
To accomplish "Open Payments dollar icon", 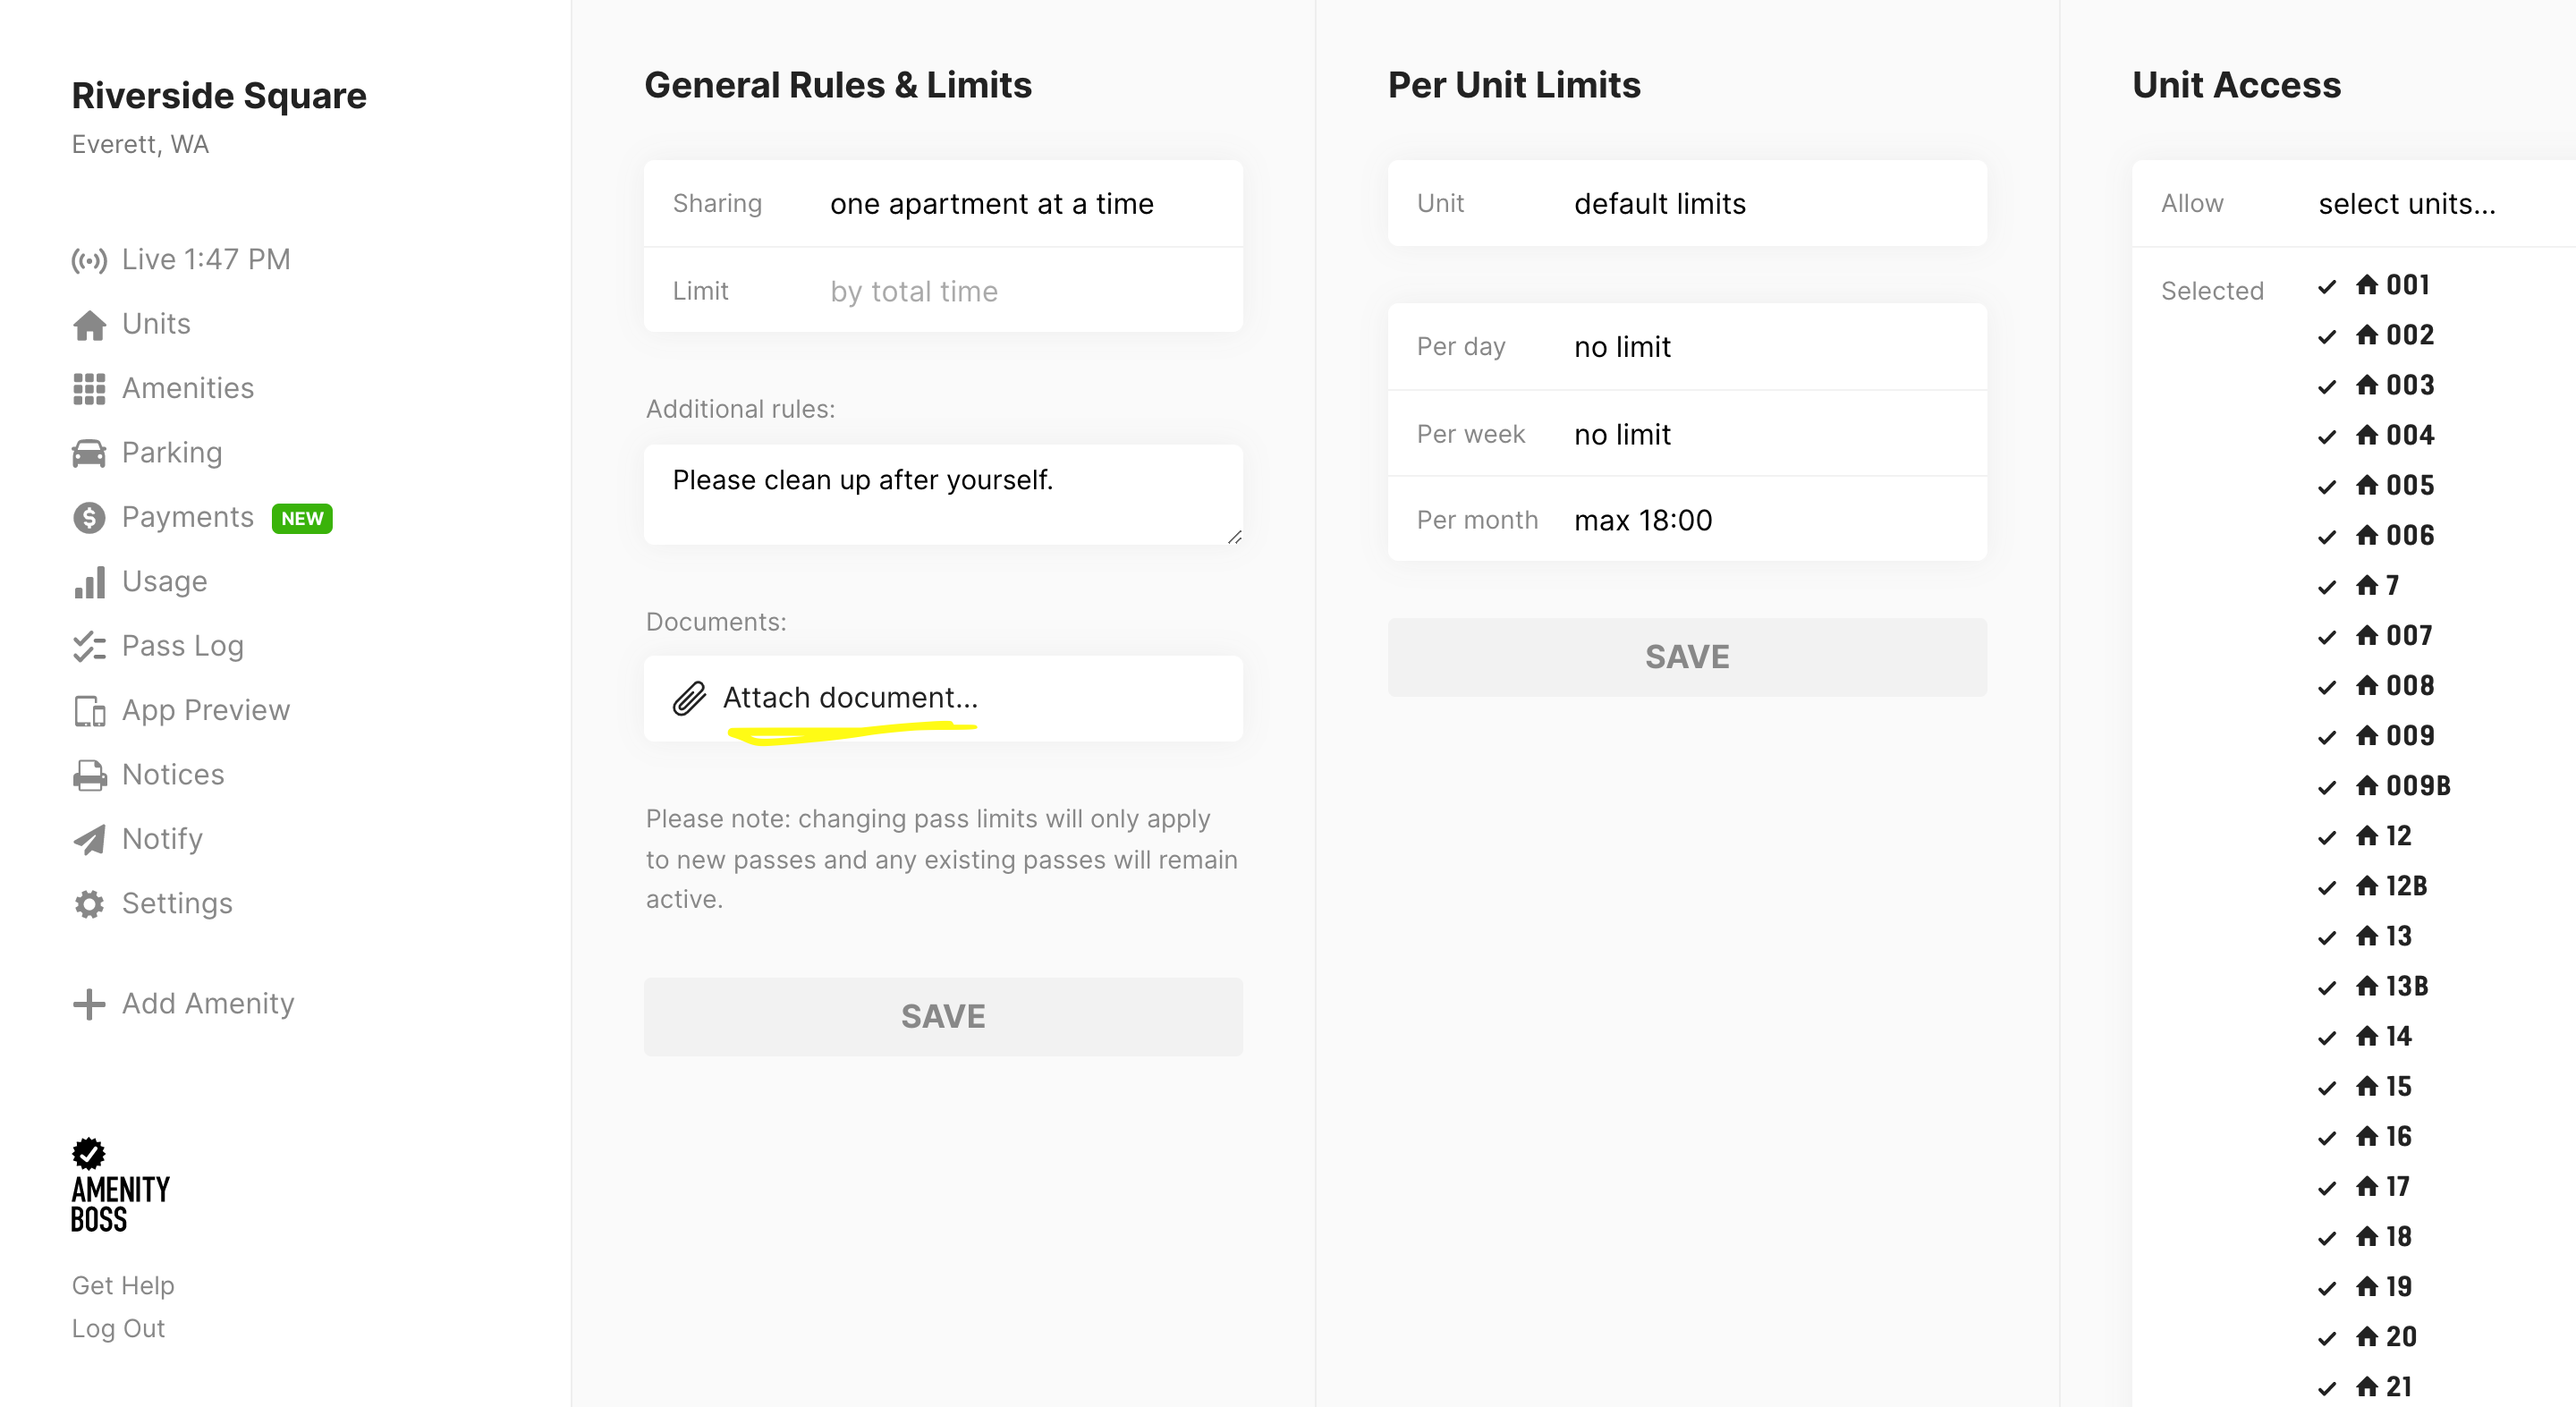I will coord(89,518).
